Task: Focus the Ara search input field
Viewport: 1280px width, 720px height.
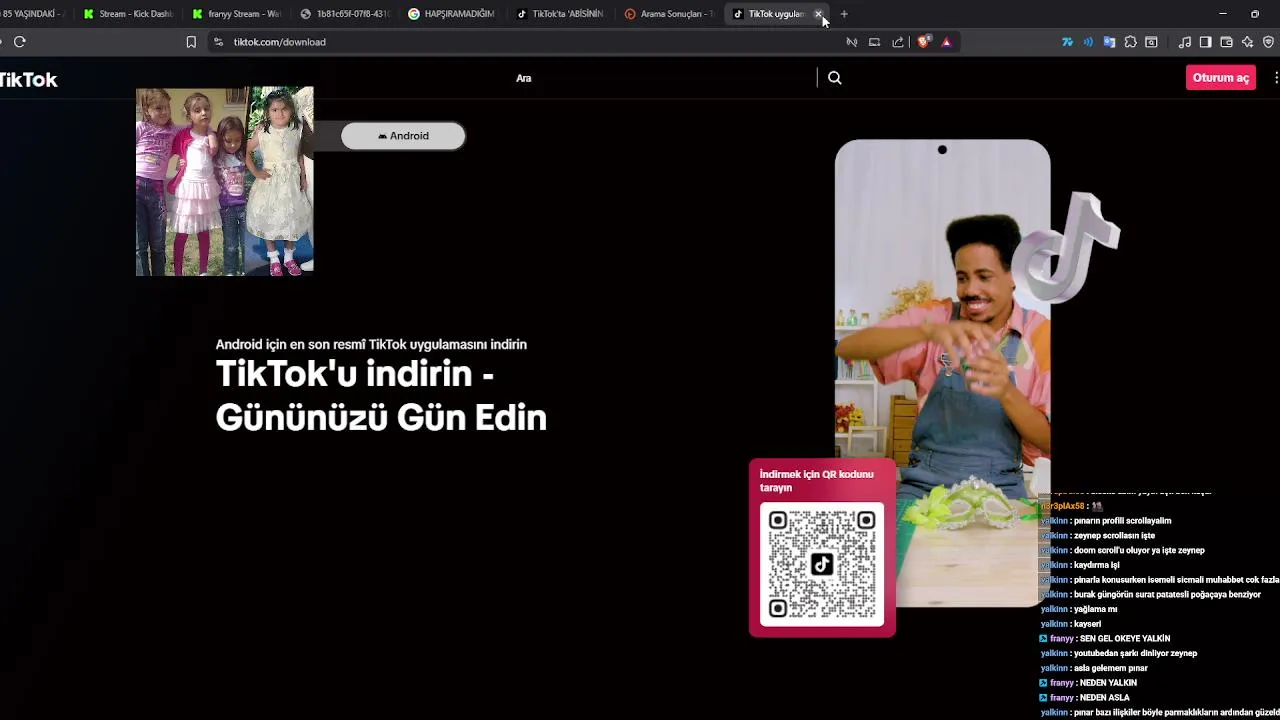Action: 663,78
